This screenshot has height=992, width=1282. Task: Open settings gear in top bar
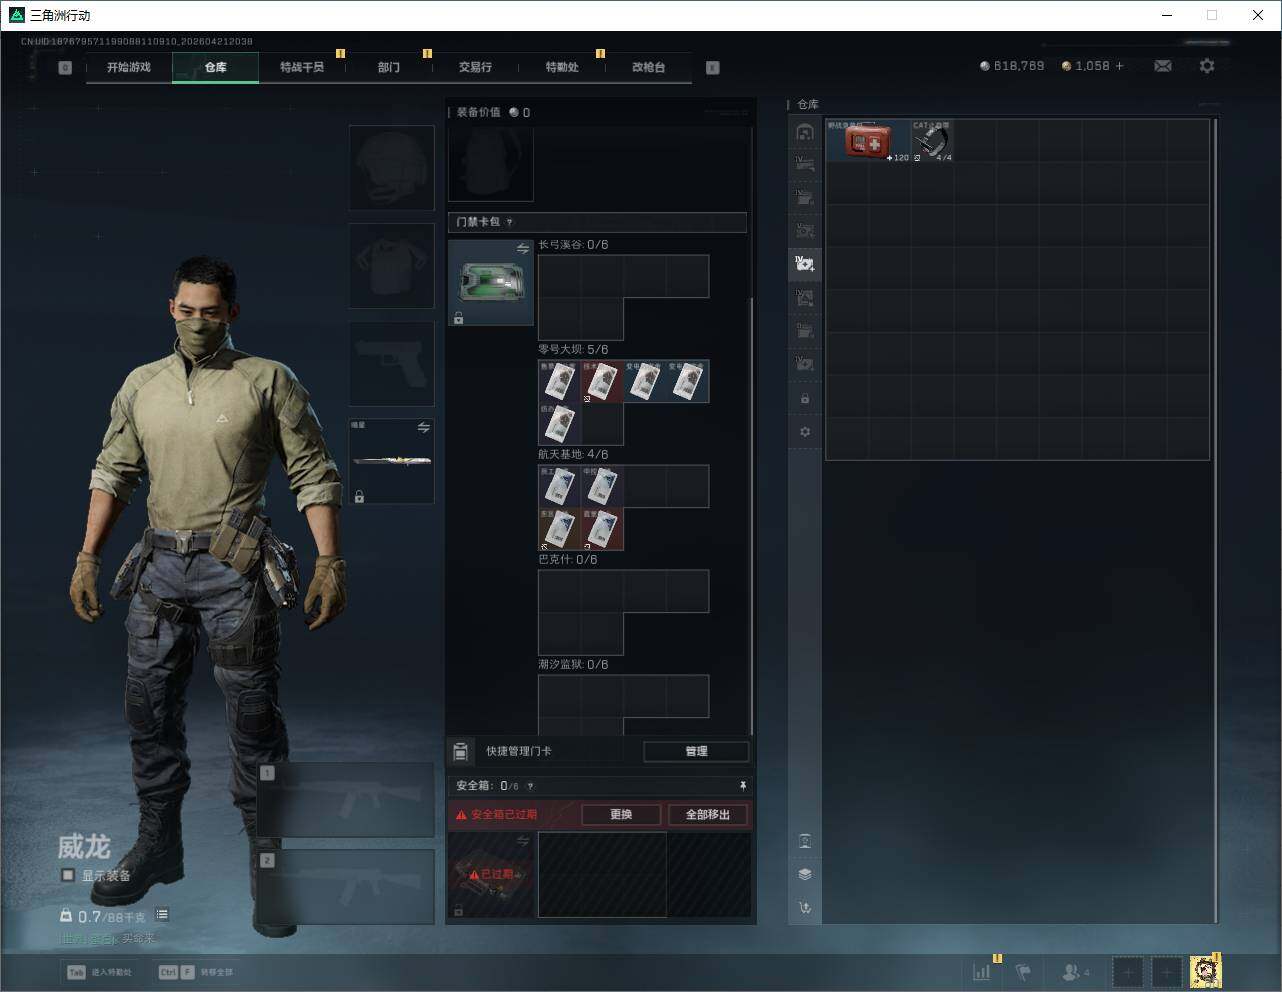tap(1207, 66)
